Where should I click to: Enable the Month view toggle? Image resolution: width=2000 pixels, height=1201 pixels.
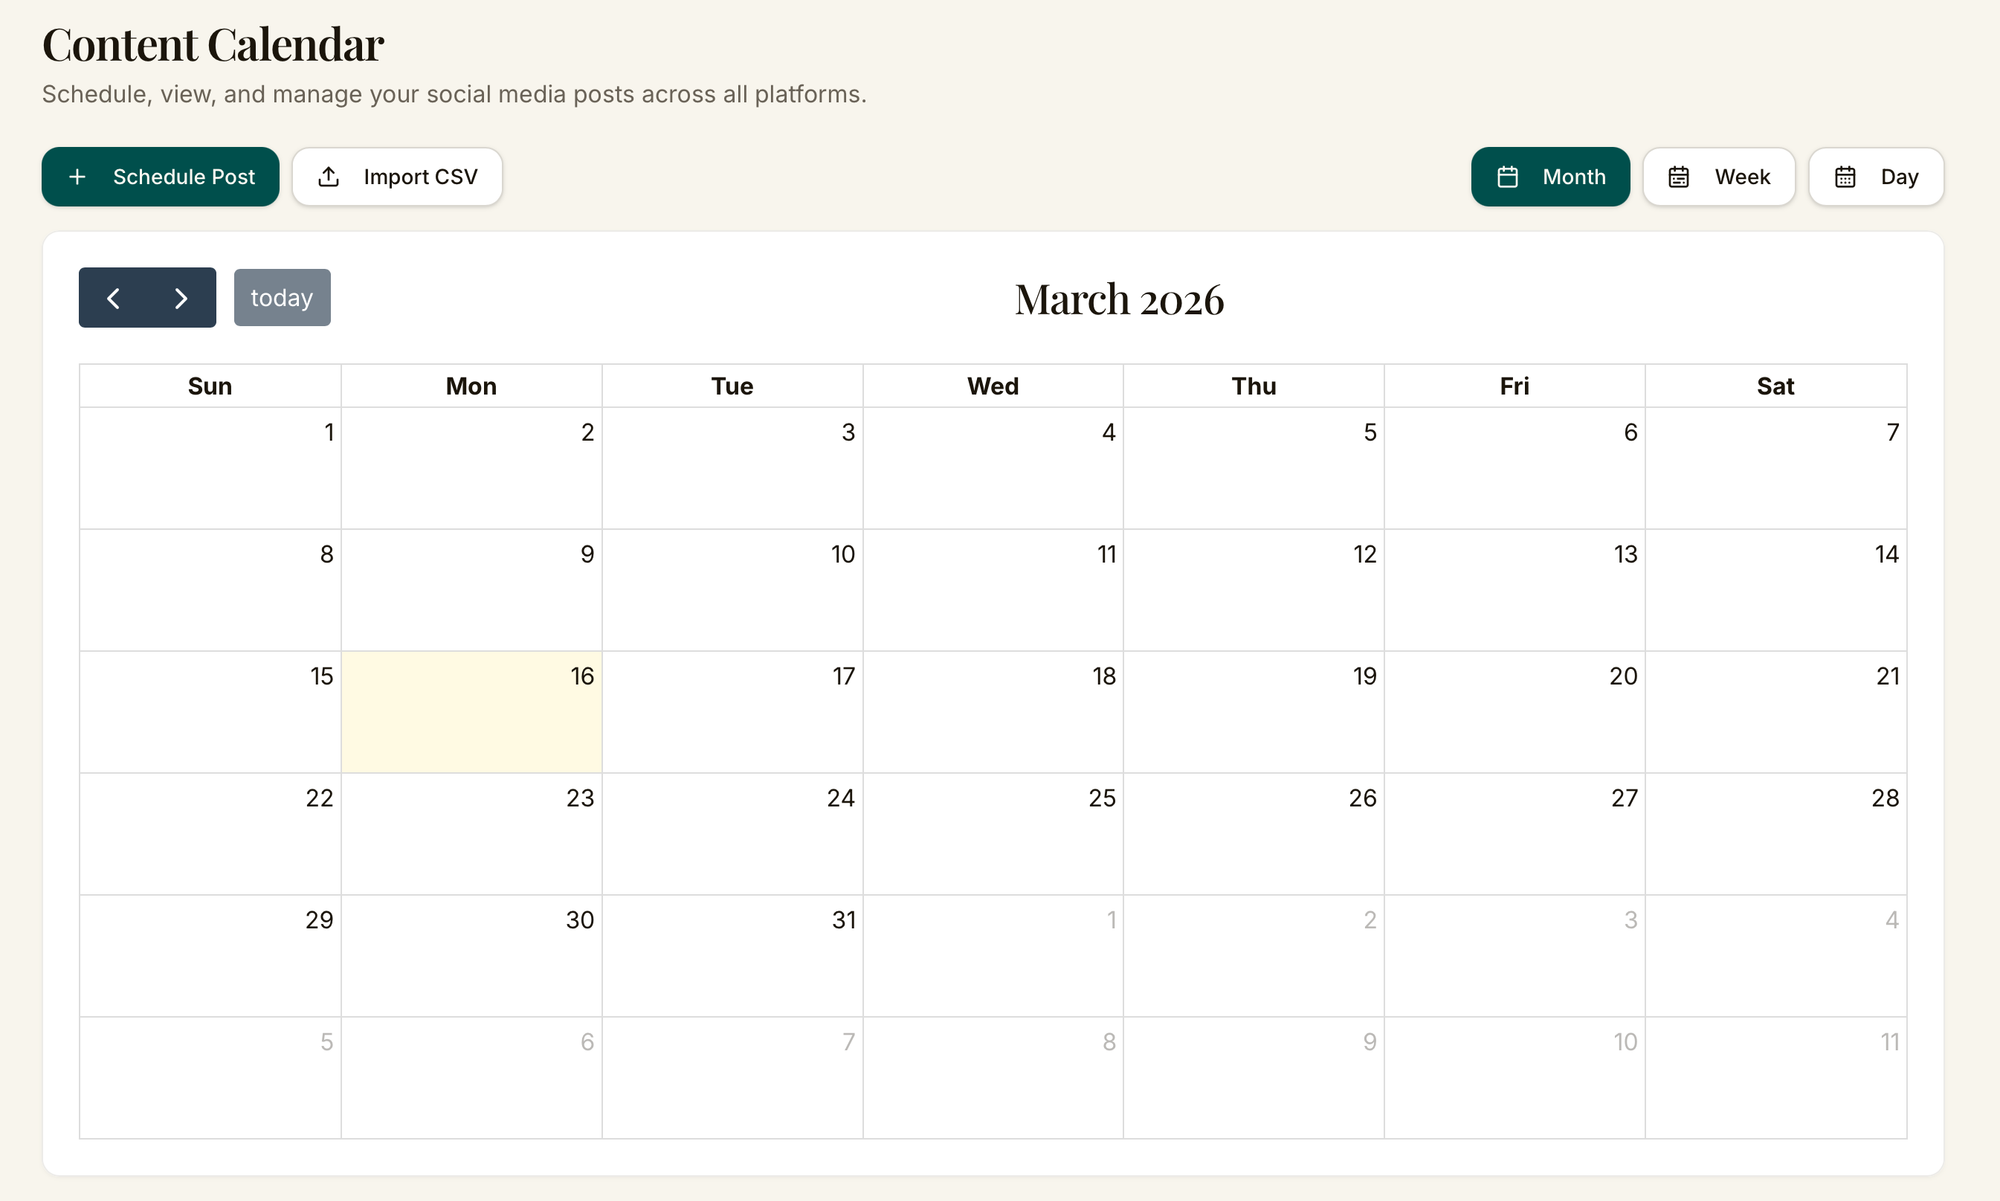click(1550, 176)
